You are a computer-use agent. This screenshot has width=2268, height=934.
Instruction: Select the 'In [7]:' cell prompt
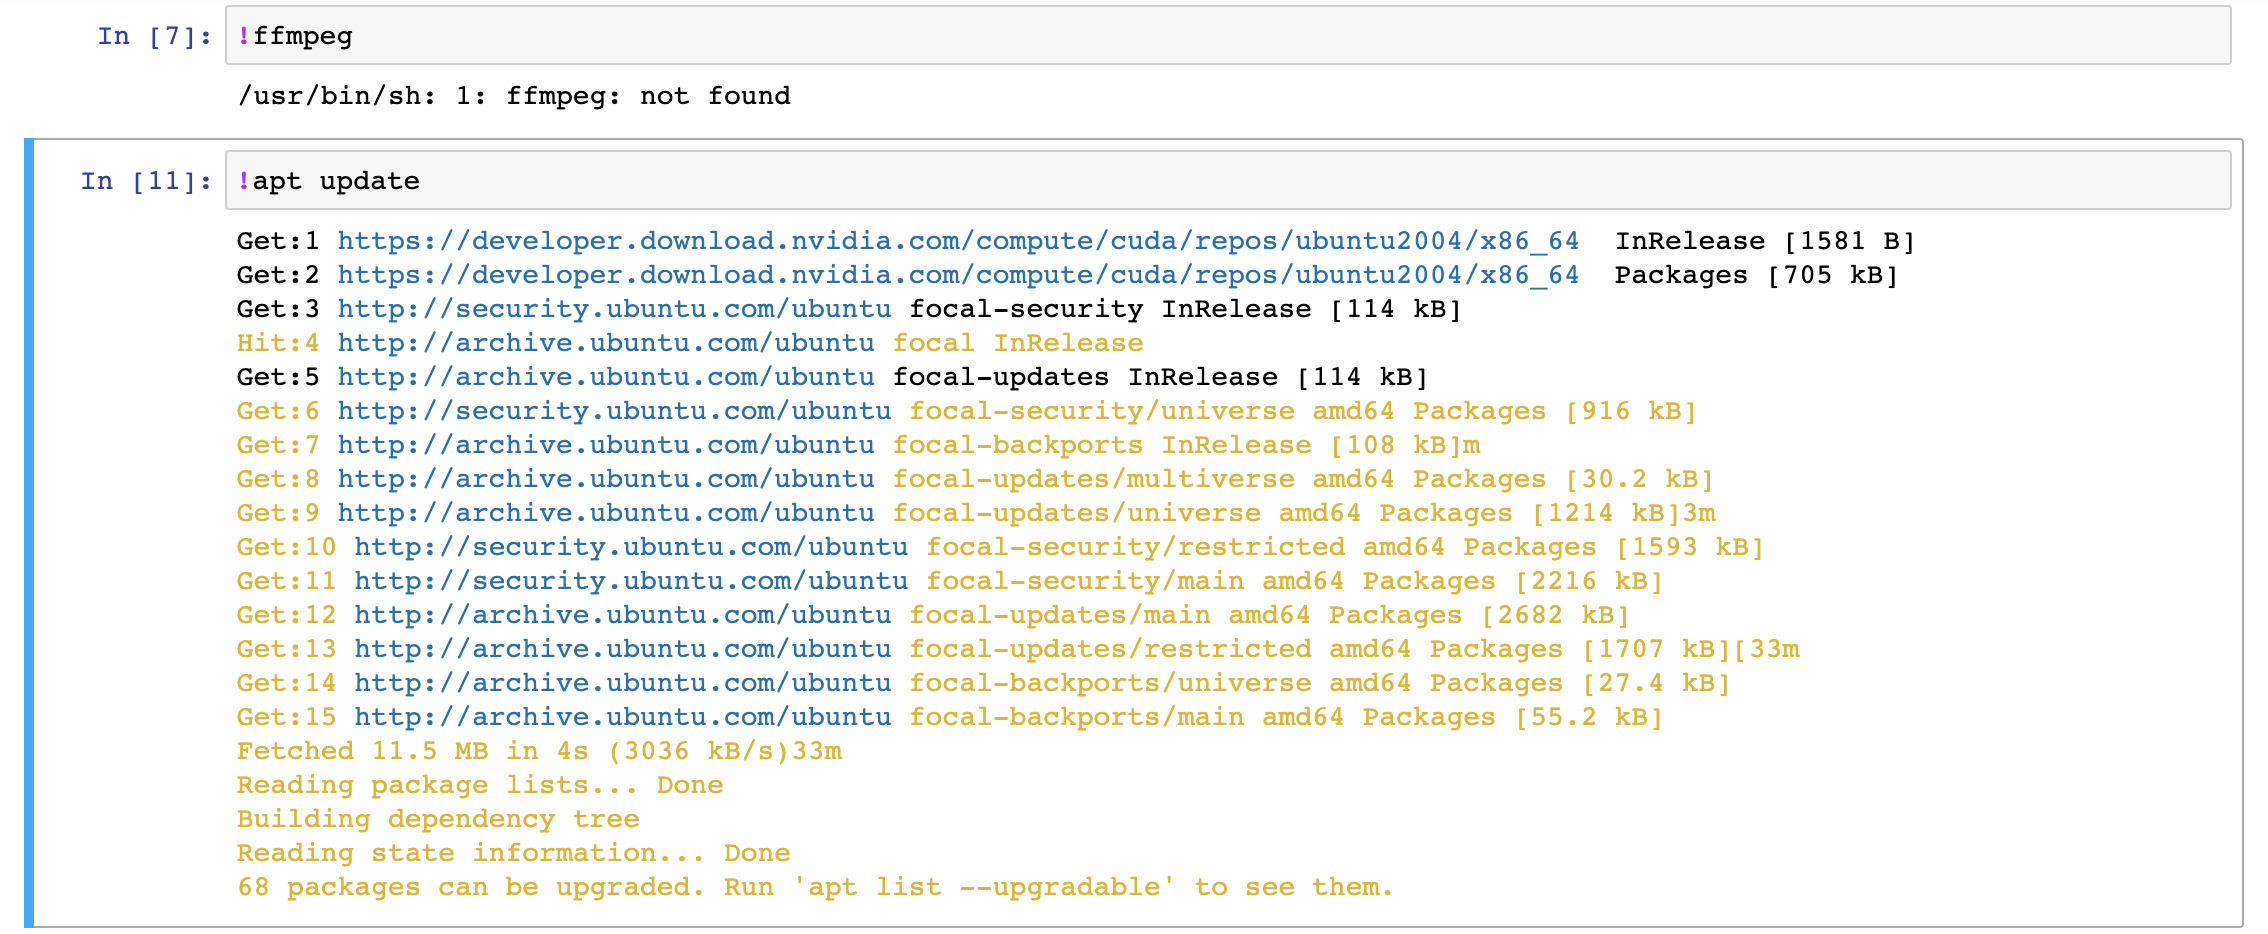tap(155, 36)
